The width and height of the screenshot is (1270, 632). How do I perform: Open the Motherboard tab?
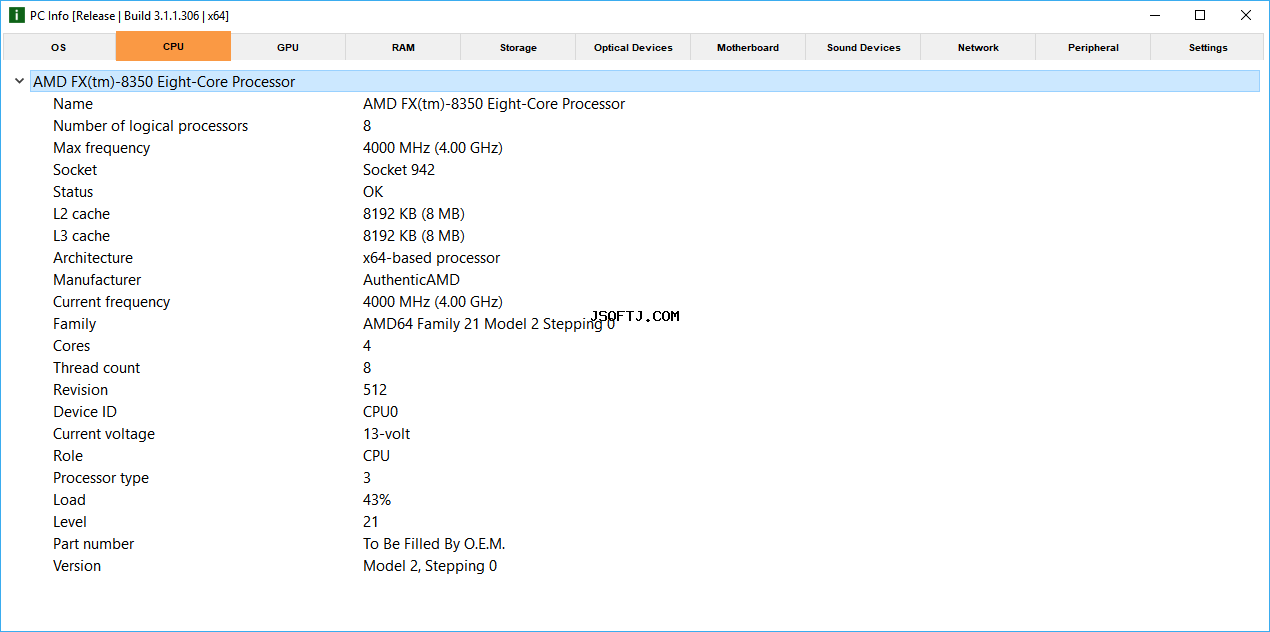click(x=748, y=47)
